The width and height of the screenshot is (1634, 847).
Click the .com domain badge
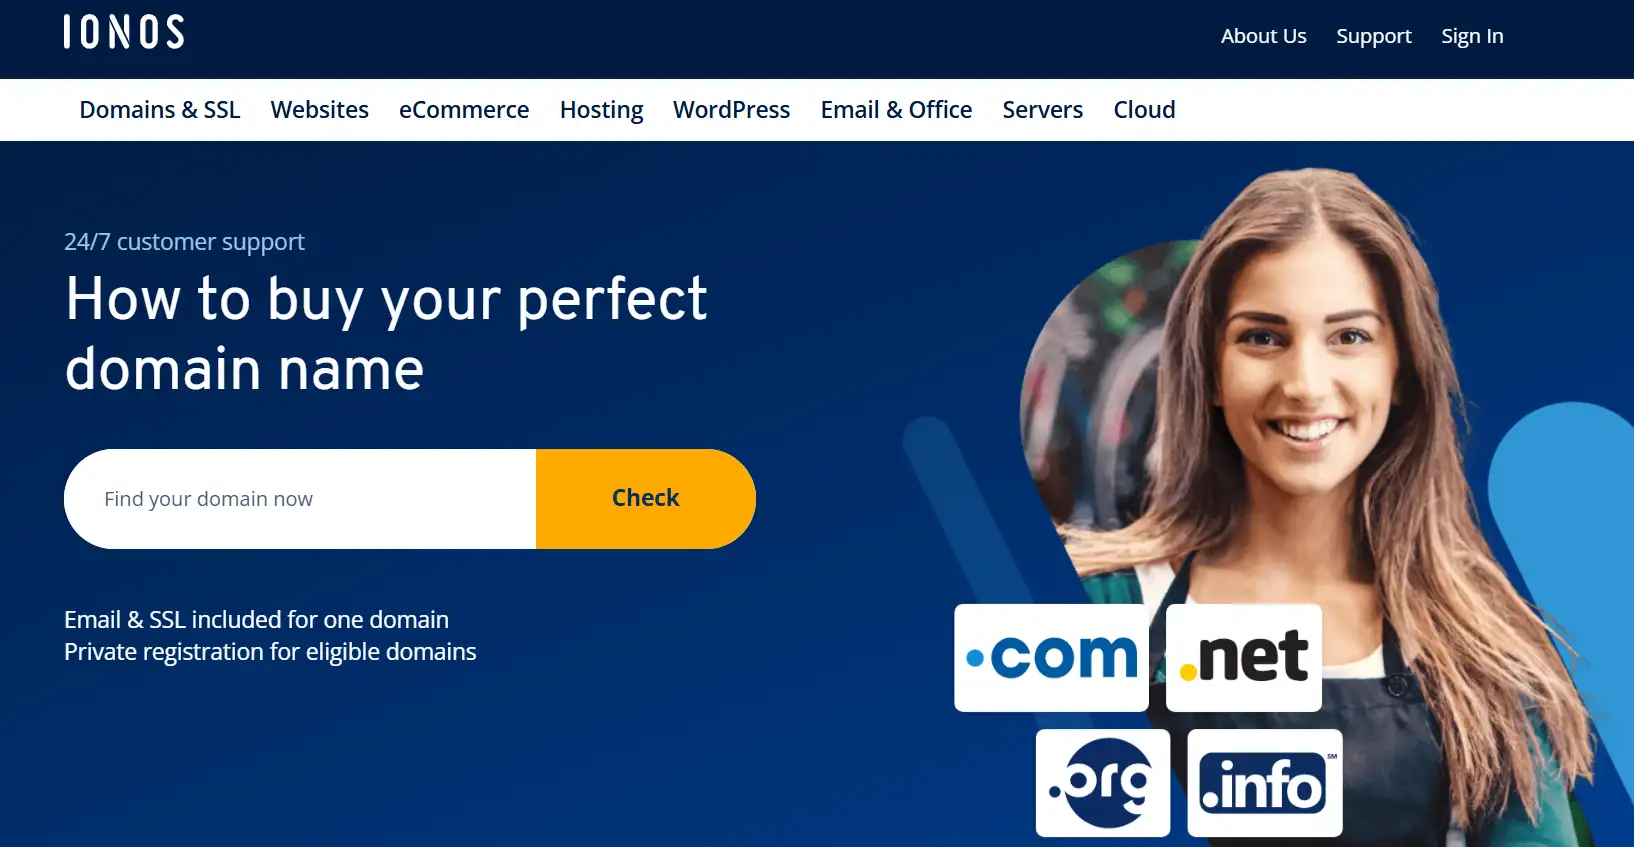[1051, 657]
